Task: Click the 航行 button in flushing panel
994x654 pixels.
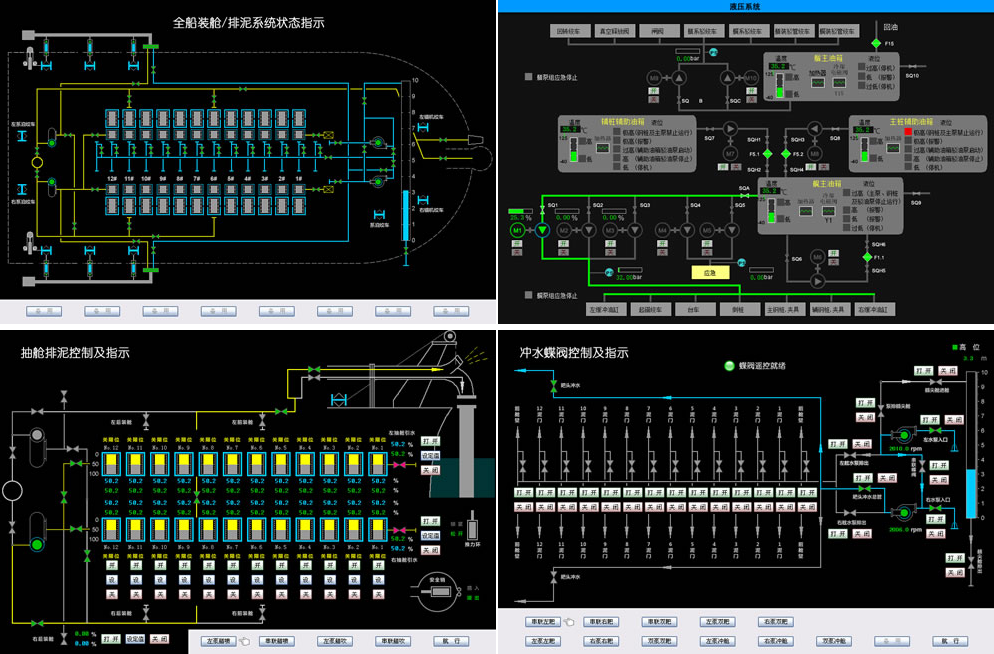Action: (950, 641)
